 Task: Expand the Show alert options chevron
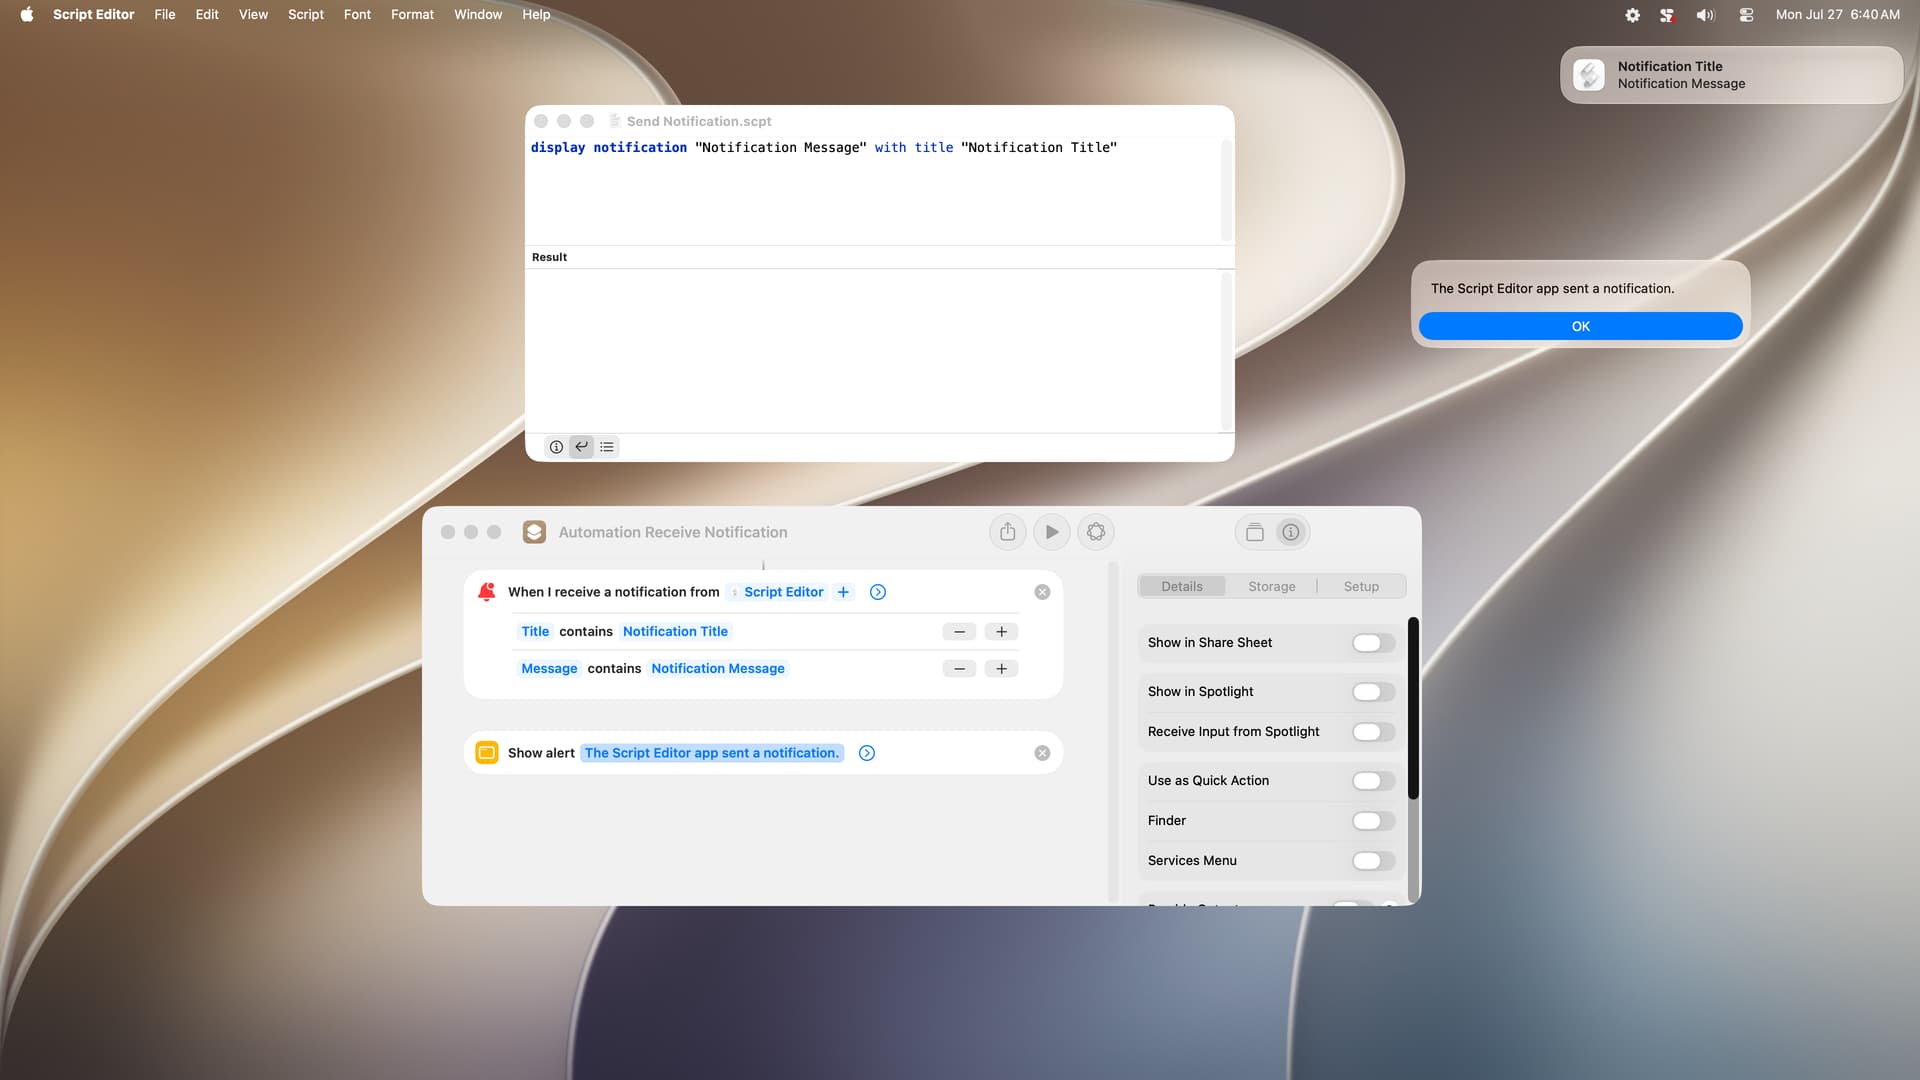(867, 753)
